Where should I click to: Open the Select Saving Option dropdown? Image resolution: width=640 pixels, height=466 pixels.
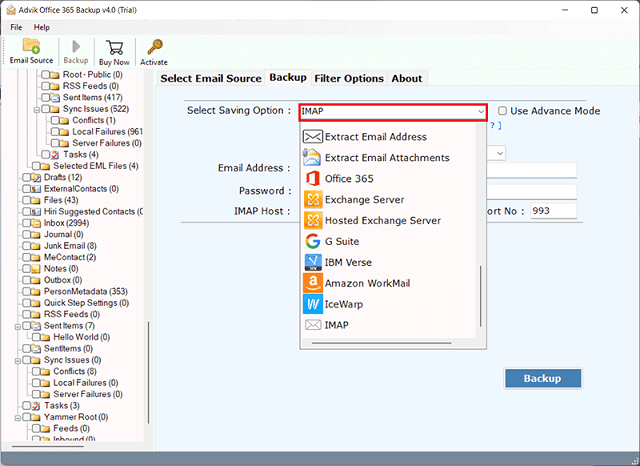pyautogui.click(x=393, y=111)
